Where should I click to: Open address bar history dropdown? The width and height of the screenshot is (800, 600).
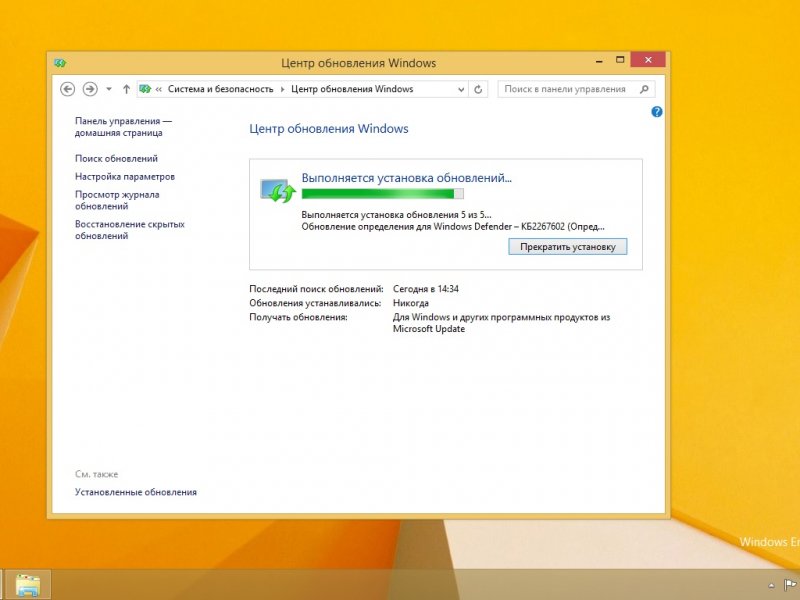[461, 90]
